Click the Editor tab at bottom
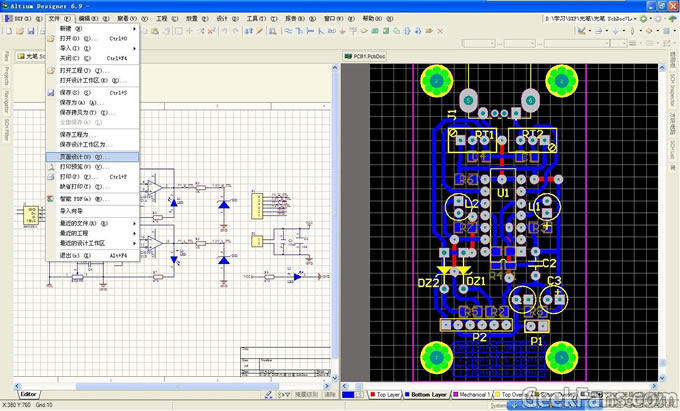The width and height of the screenshot is (680, 411). coord(30,394)
